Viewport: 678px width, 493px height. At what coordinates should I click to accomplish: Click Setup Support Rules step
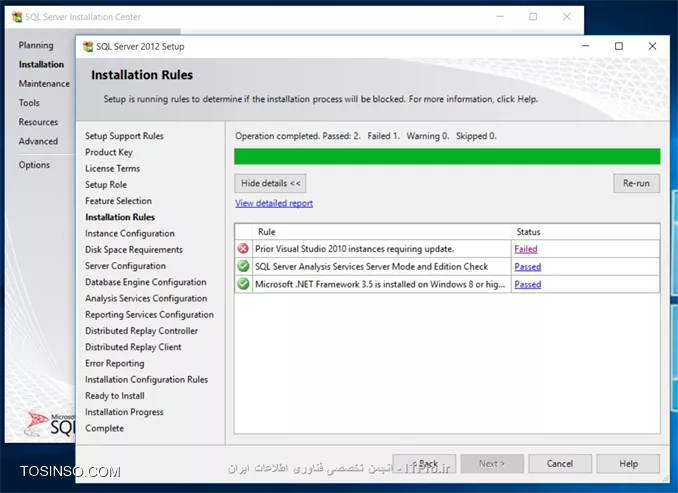(x=124, y=136)
